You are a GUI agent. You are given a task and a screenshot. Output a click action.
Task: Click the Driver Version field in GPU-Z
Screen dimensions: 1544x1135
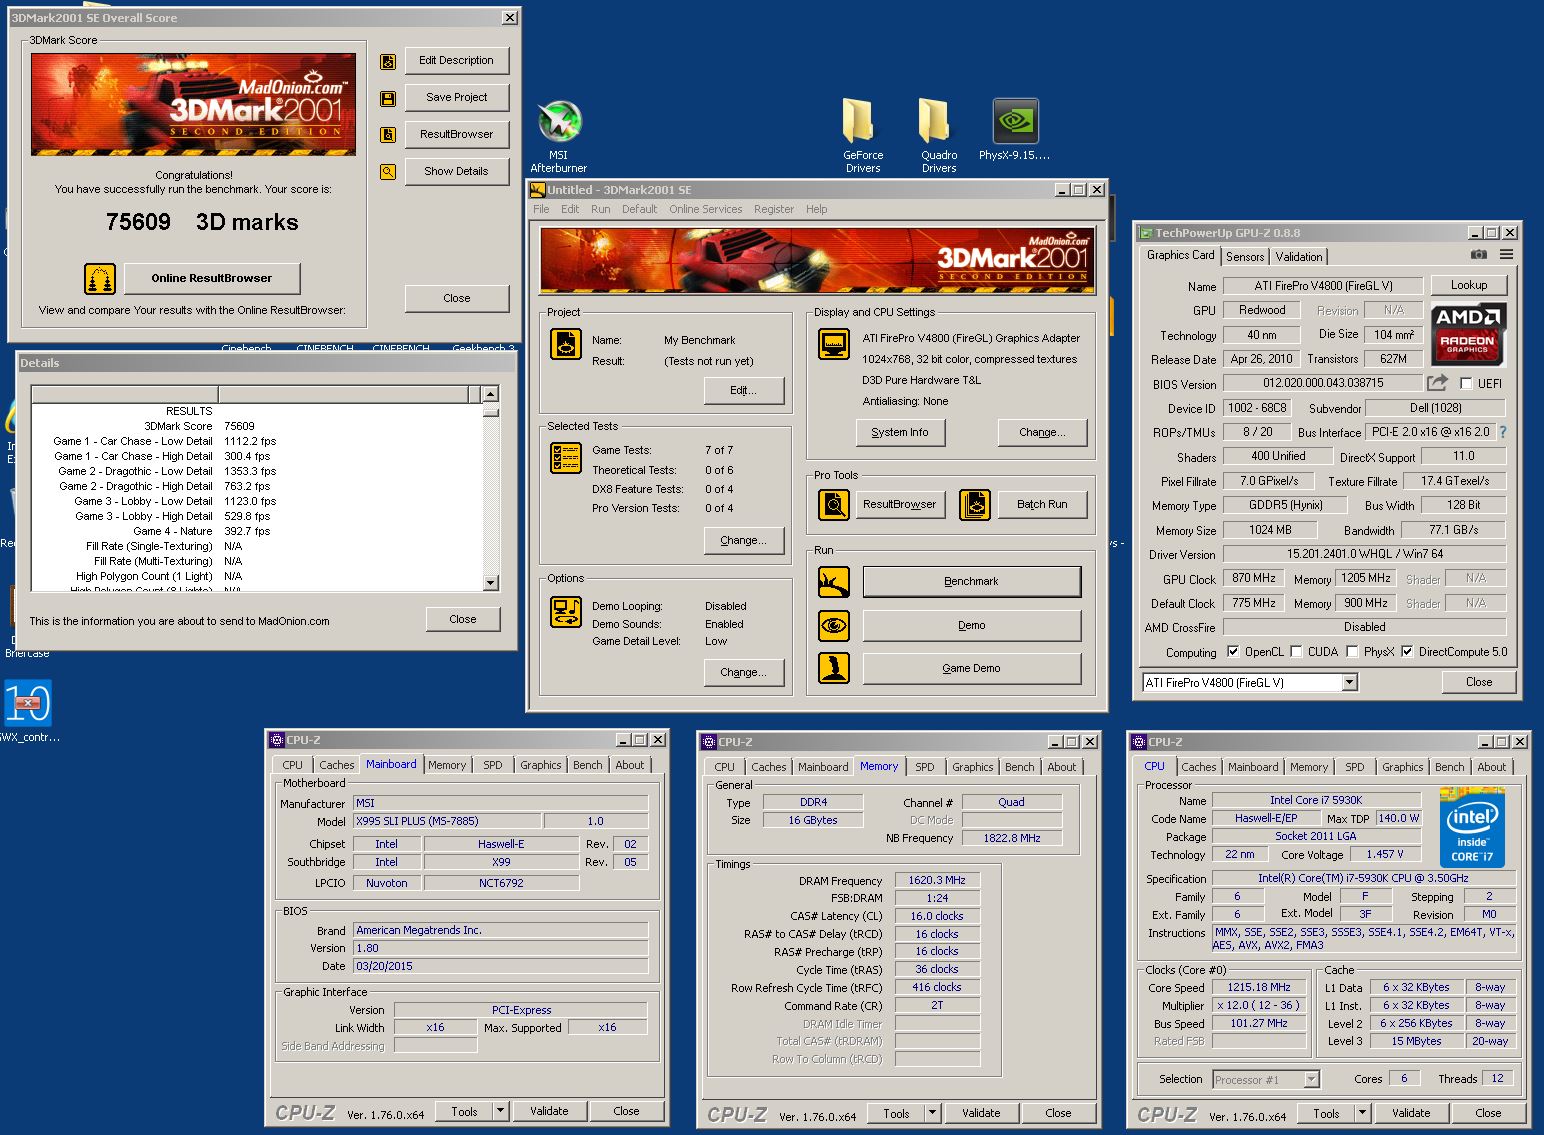point(1365,554)
